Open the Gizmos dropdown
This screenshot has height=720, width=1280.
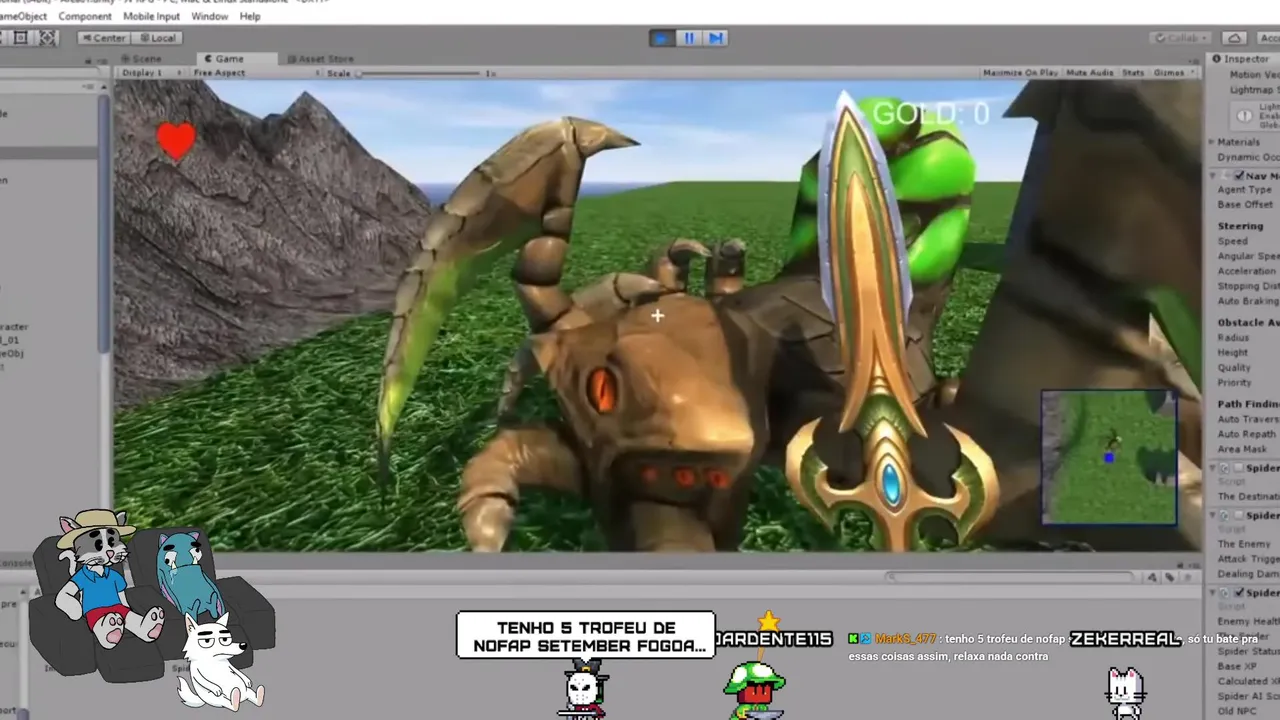pyautogui.click(x=1173, y=73)
